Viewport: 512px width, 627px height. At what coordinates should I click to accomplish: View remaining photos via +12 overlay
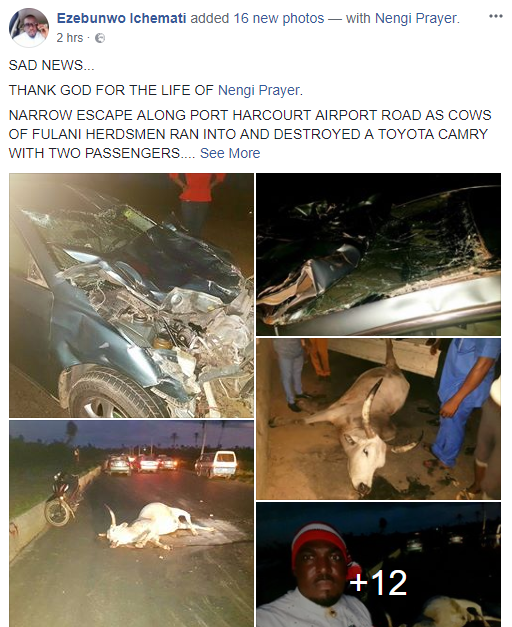point(378,582)
